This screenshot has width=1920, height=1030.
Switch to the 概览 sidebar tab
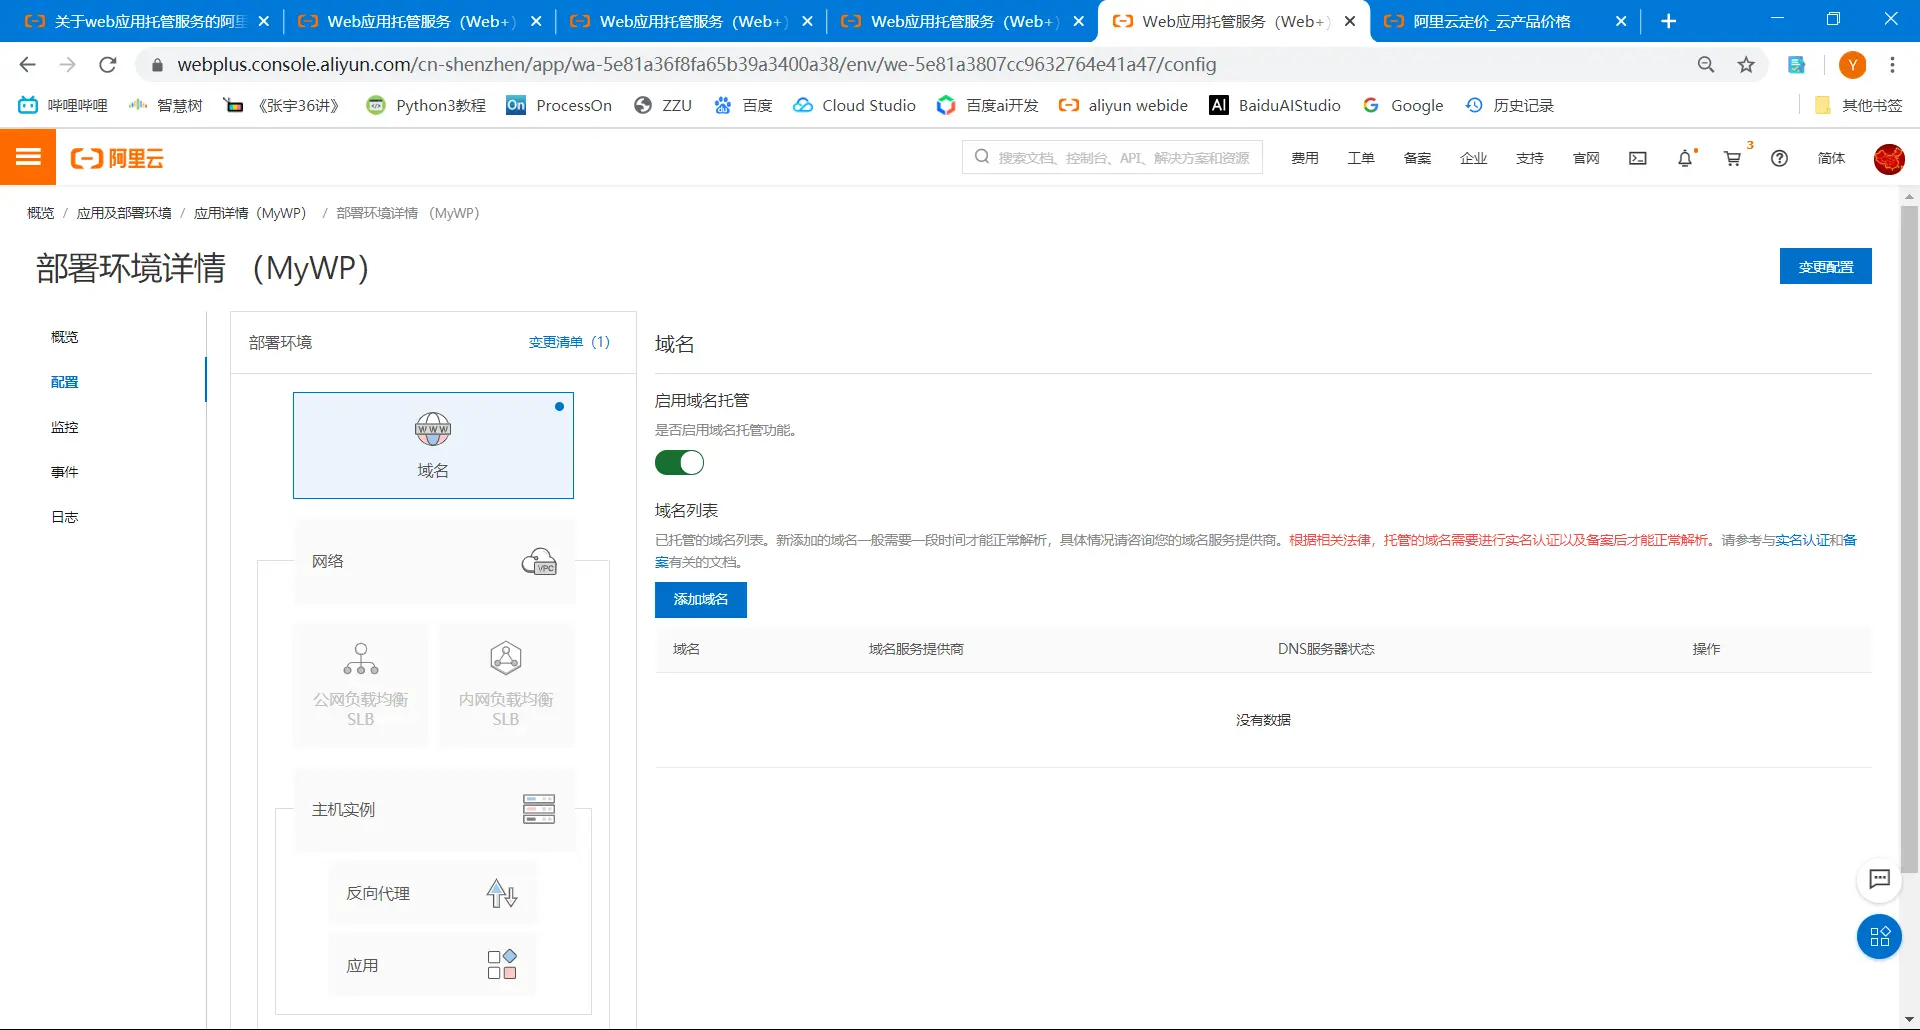(65, 337)
